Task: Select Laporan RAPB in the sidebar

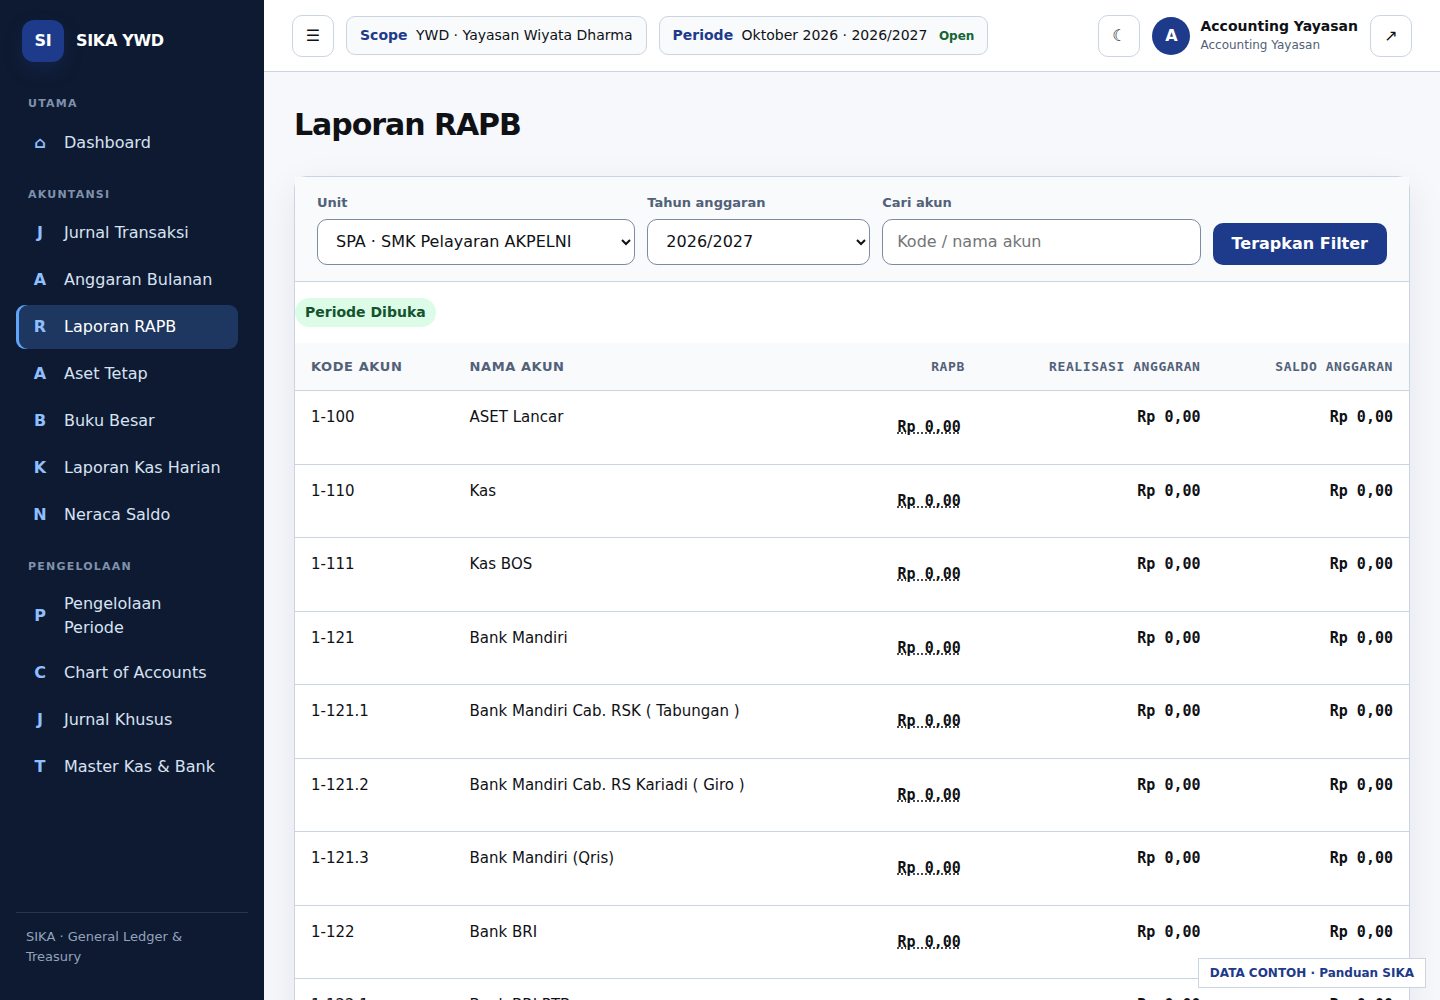Action: [x=127, y=327]
